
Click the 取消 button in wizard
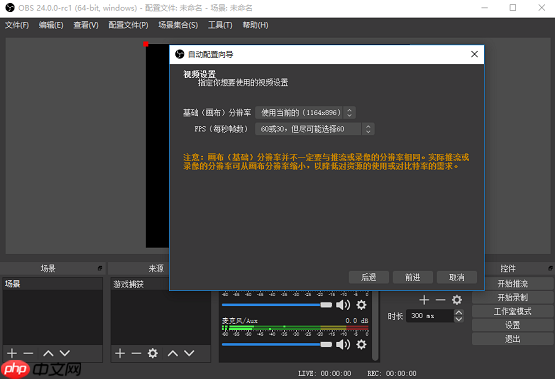(x=457, y=277)
